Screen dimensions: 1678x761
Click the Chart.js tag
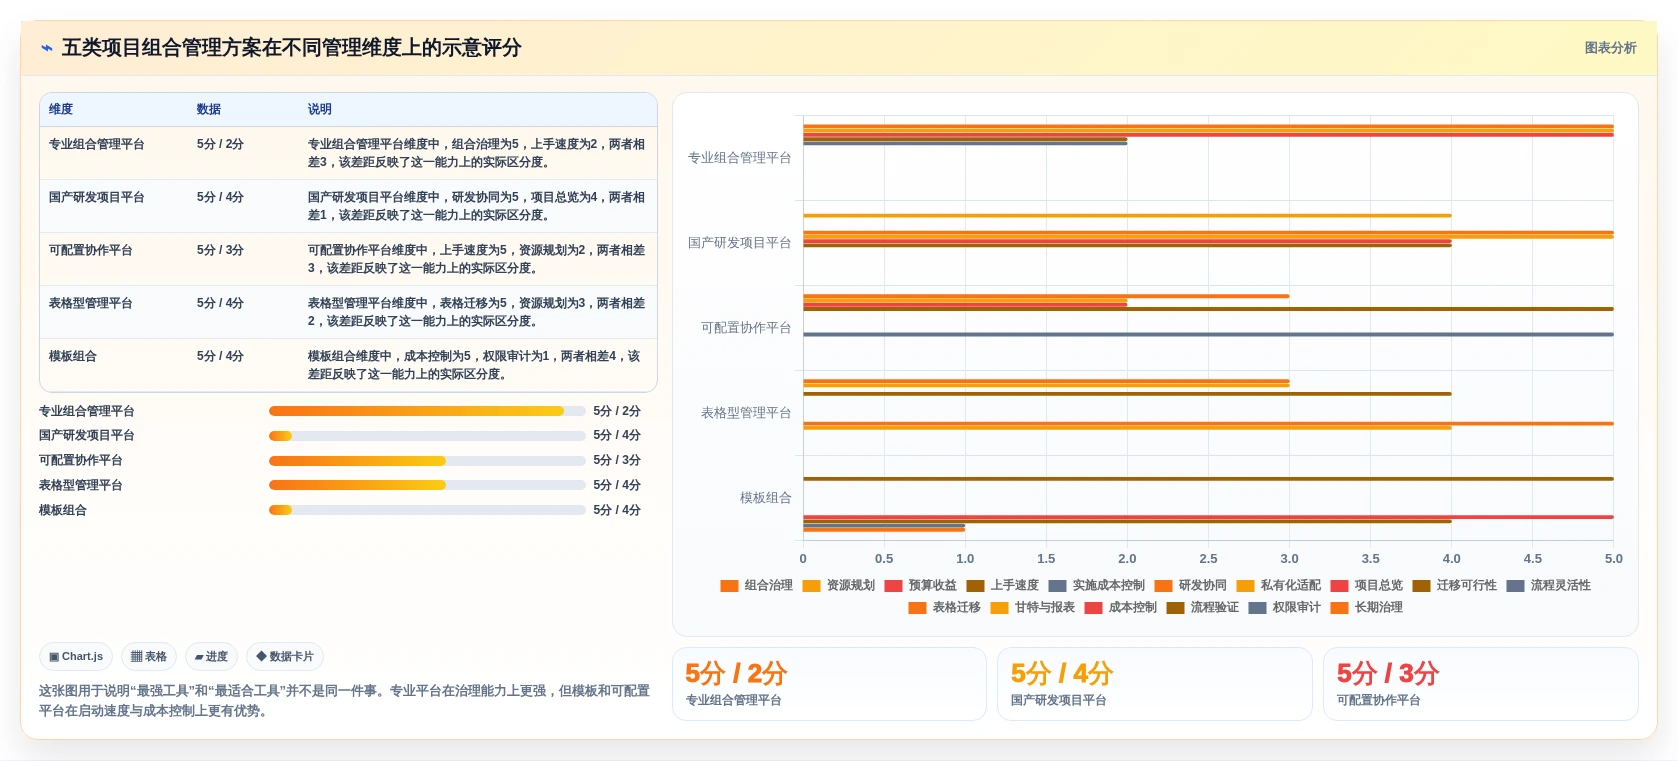(76, 657)
